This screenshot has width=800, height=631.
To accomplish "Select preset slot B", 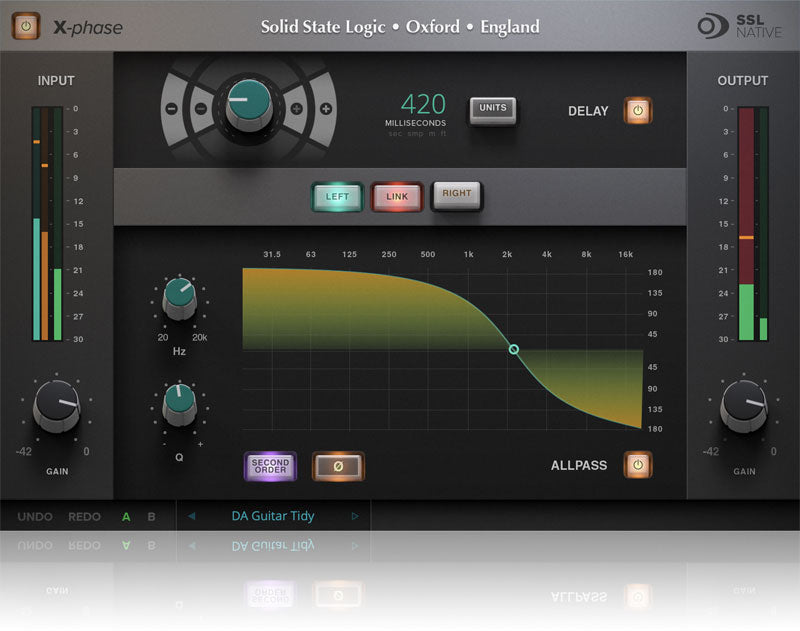I will [152, 517].
